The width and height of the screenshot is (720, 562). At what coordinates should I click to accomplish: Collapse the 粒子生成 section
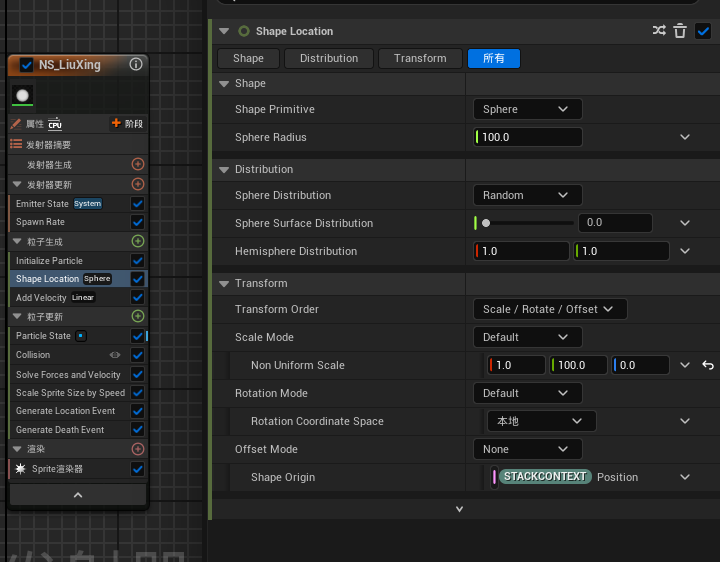(17, 241)
